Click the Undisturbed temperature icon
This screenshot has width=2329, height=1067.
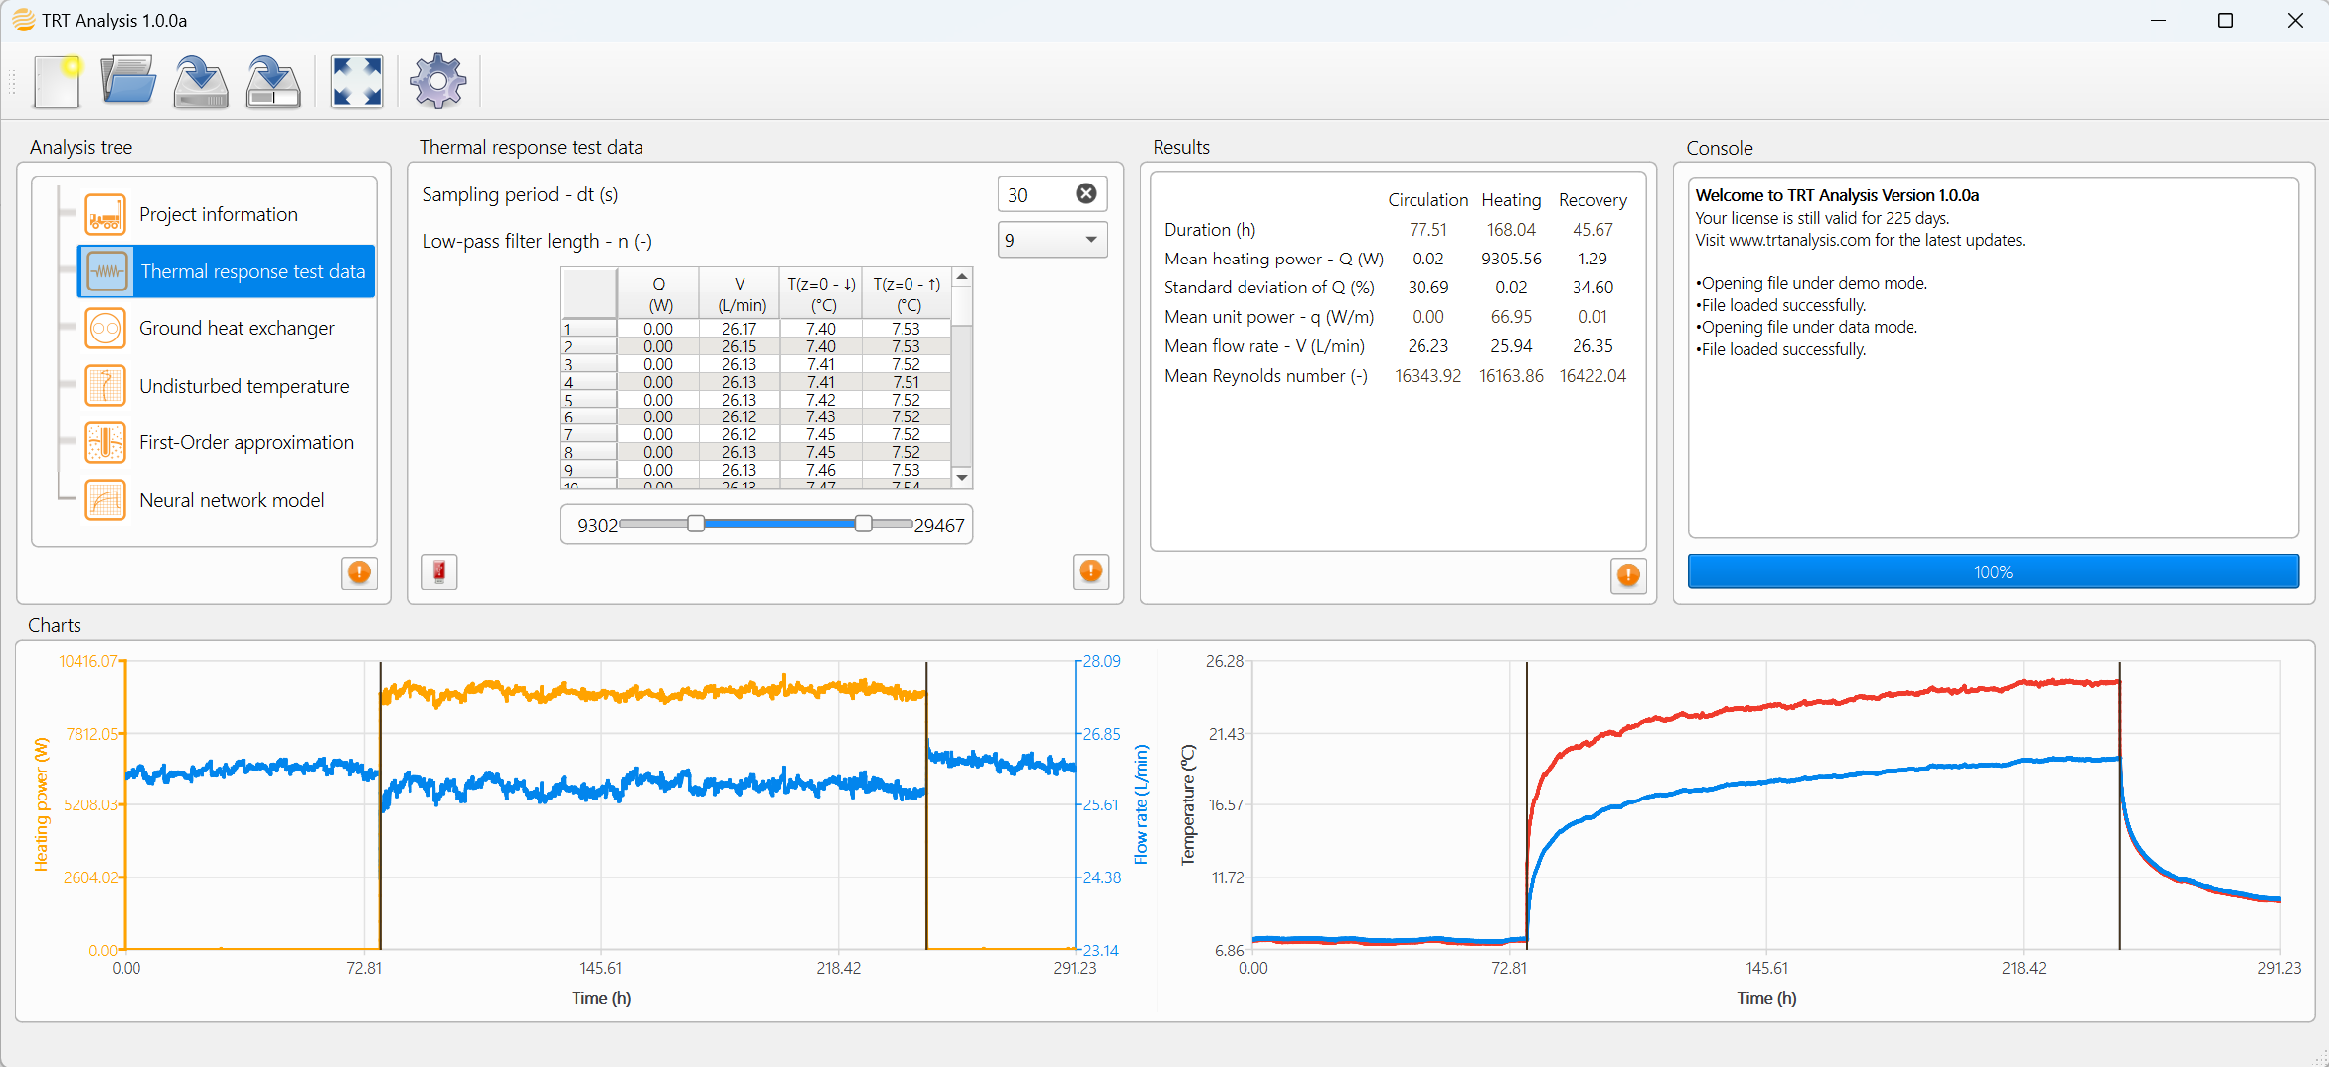105,386
